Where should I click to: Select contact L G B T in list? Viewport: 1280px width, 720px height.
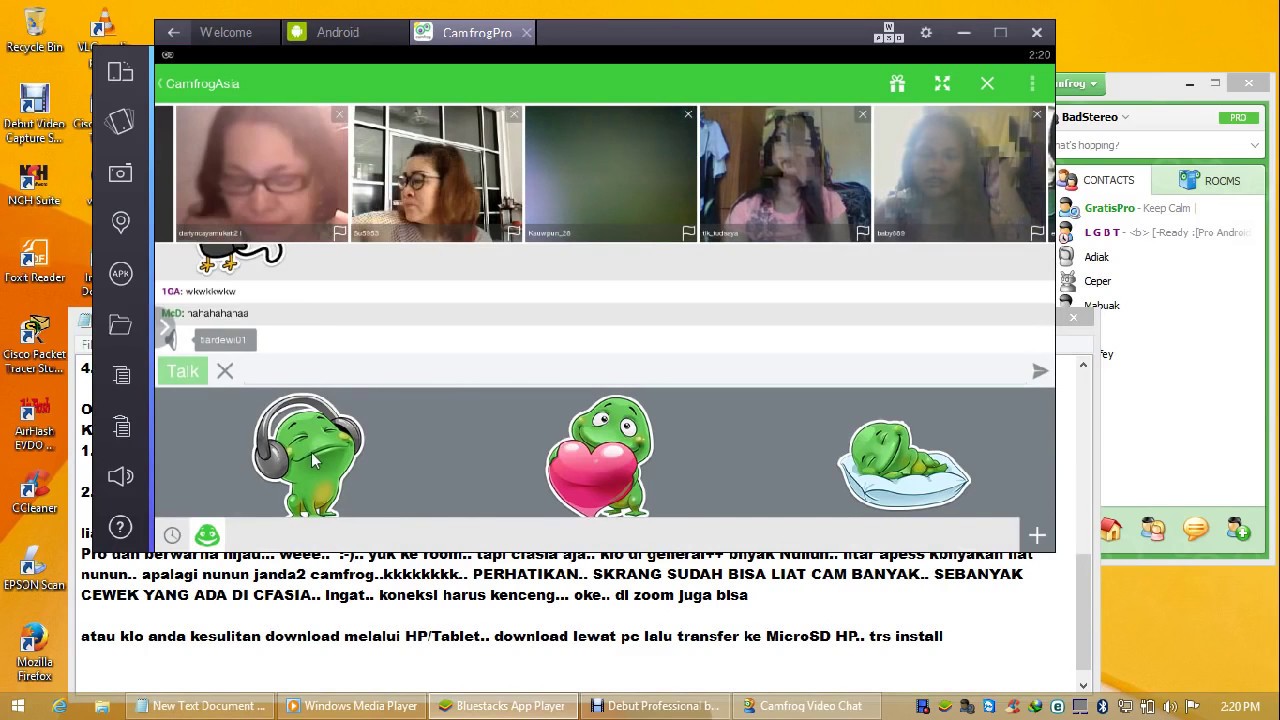pyautogui.click(x=1160, y=232)
